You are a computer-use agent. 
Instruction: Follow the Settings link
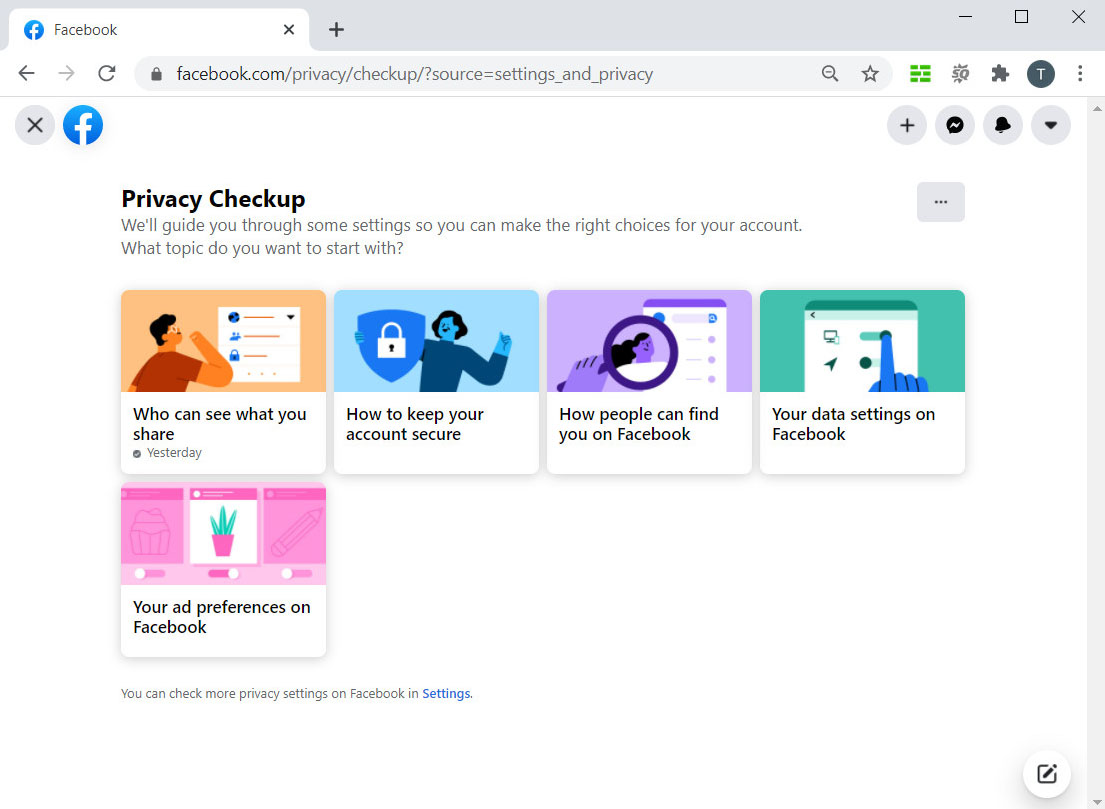[x=446, y=693]
